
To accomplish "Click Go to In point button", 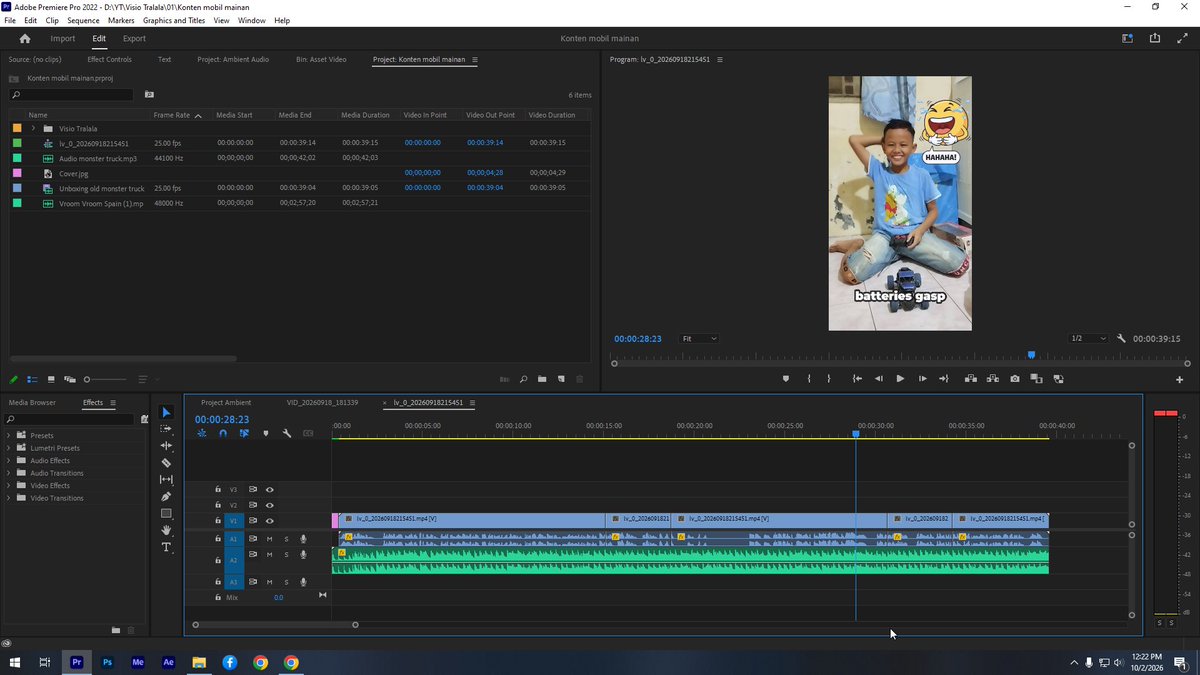I will pyautogui.click(x=857, y=379).
